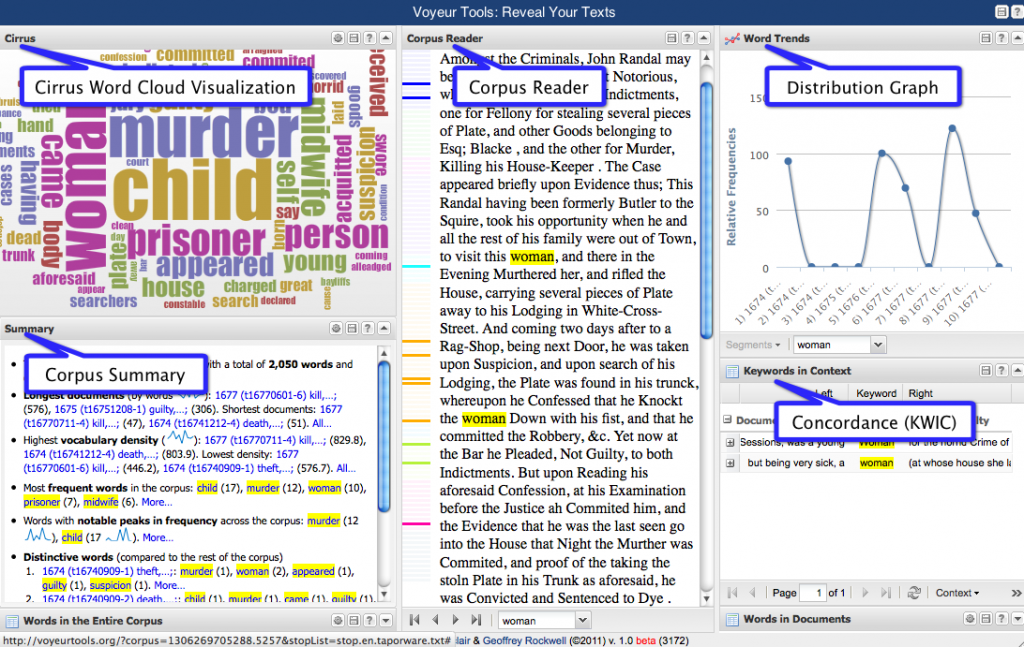
Task: Click export icon in Words in the Entire Corpus header
Action: pos(354,621)
